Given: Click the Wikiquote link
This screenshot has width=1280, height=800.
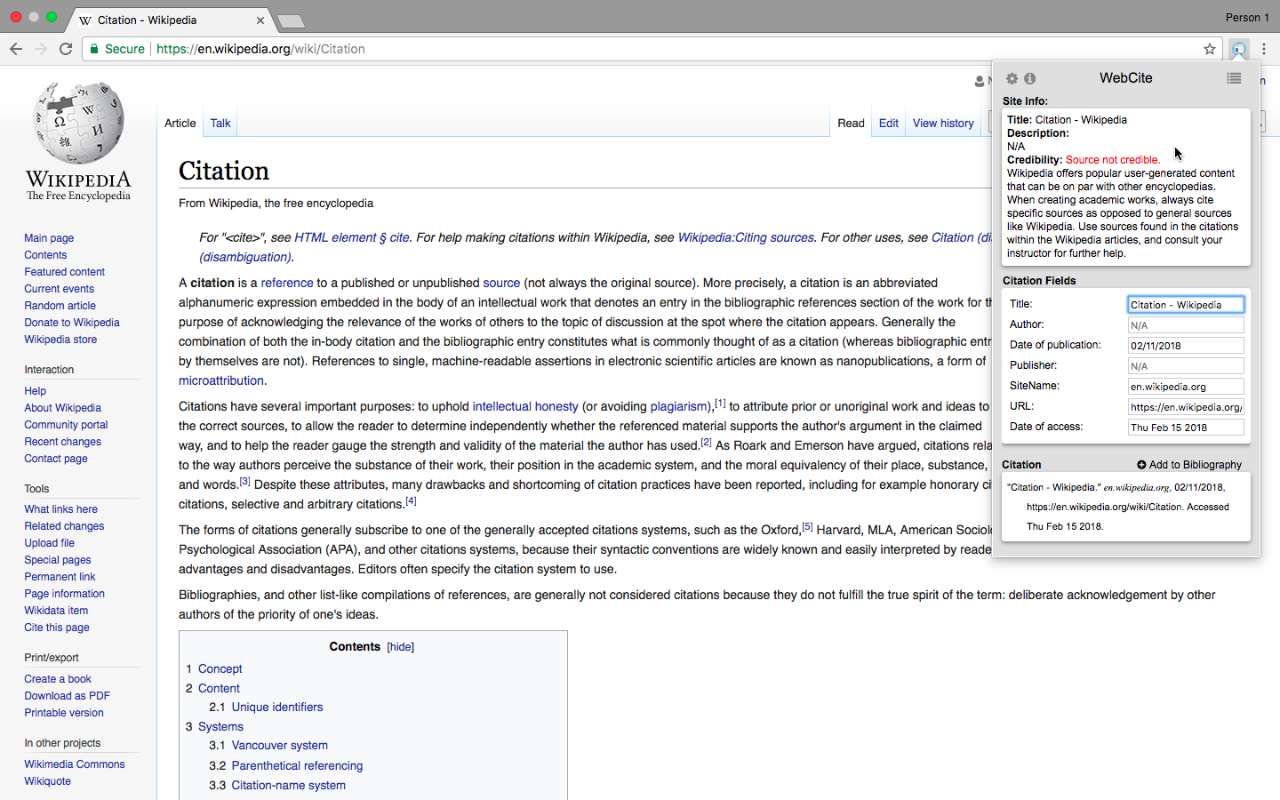Looking at the screenshot, I should pos(48,781).
